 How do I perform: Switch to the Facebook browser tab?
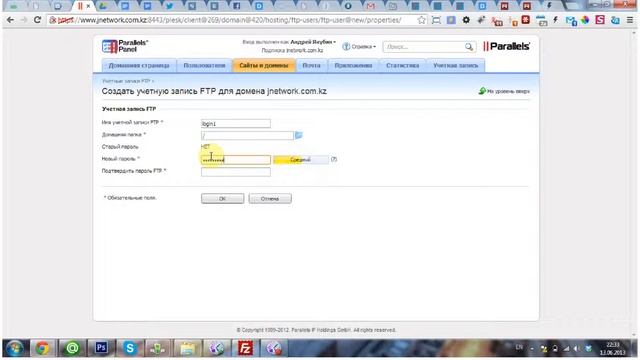[237, 6]
